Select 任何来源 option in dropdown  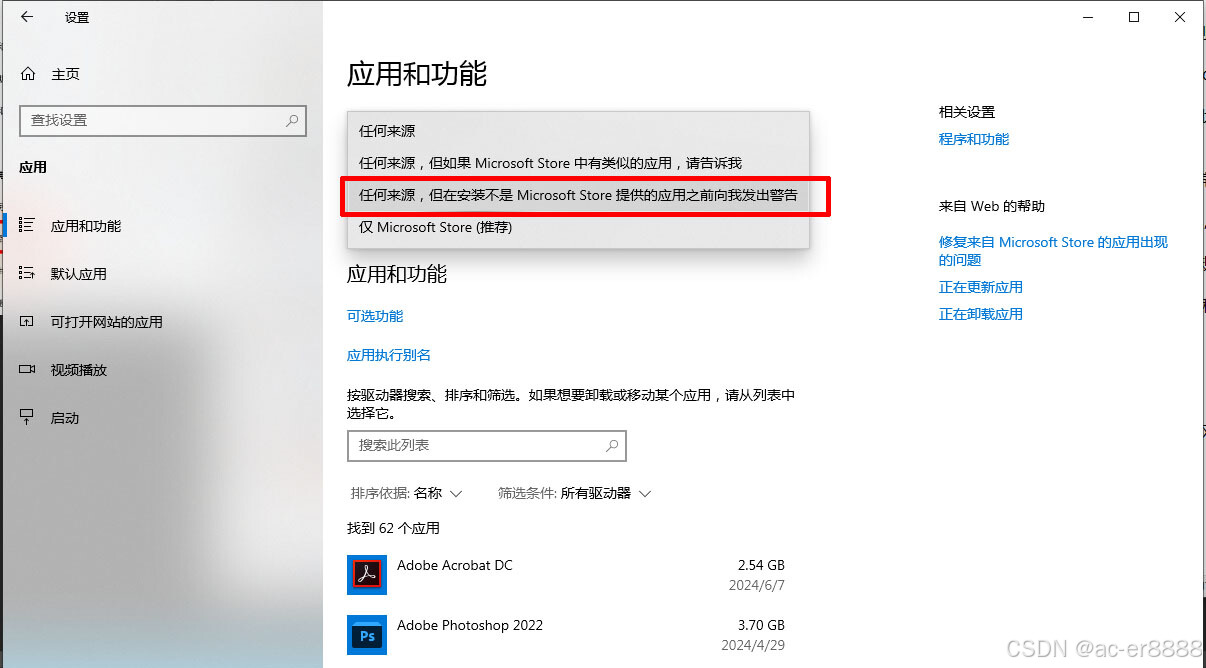click(578, 131)
